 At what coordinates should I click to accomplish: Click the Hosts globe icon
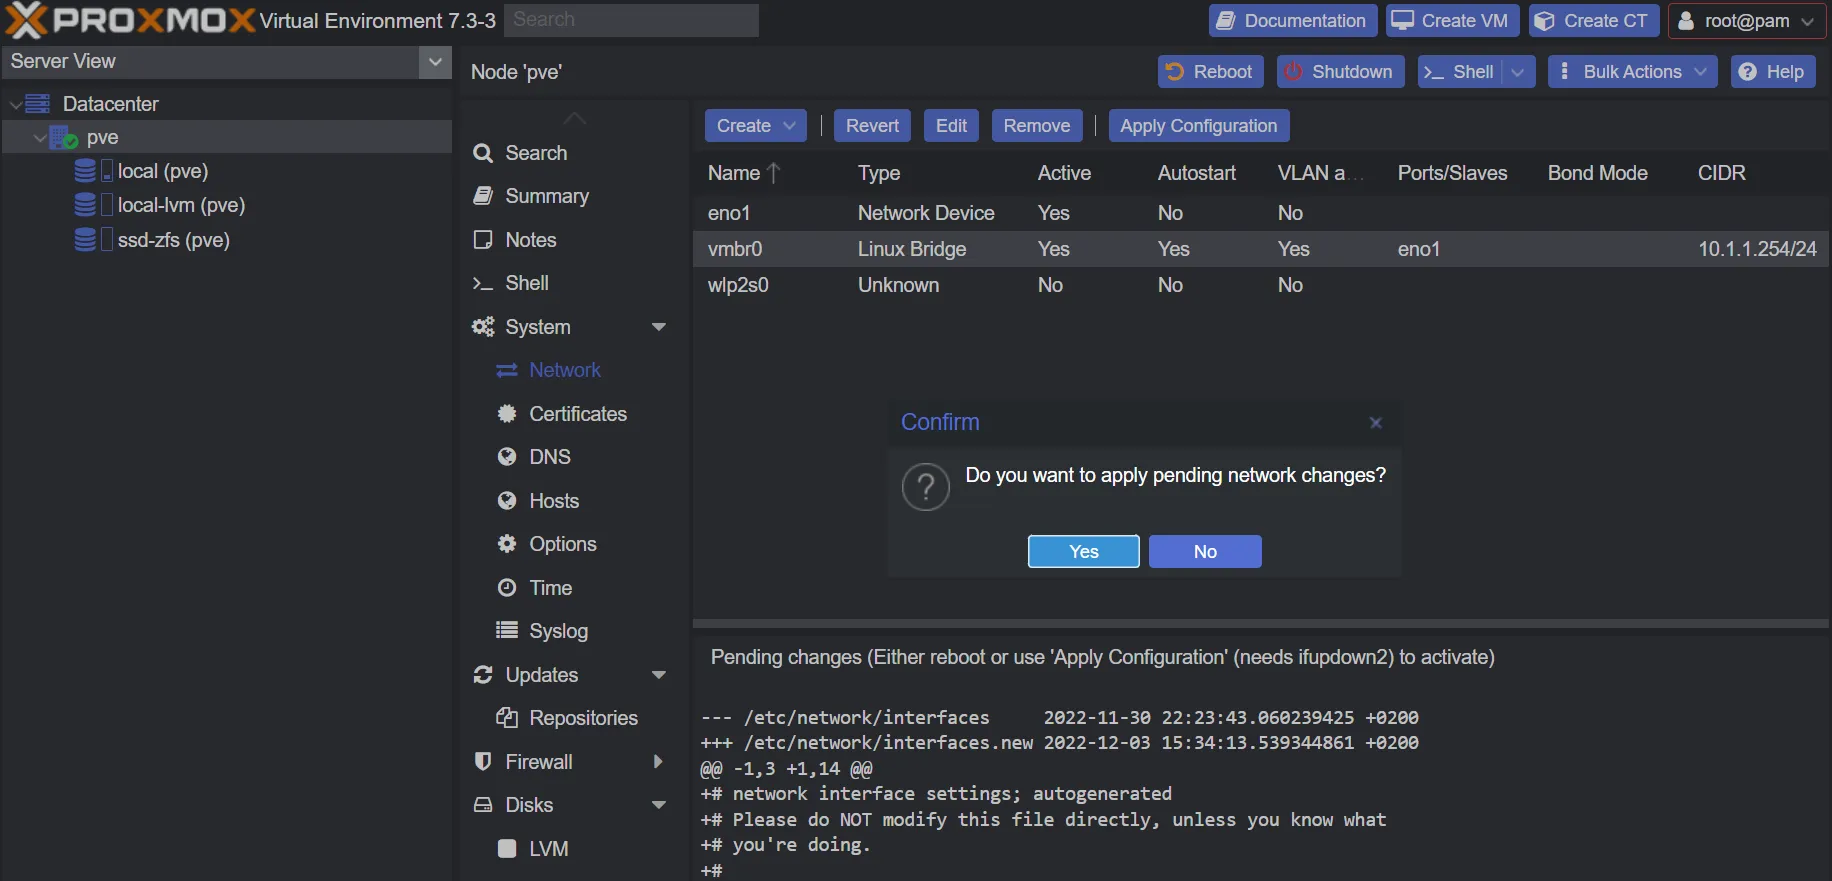point(507,501)
